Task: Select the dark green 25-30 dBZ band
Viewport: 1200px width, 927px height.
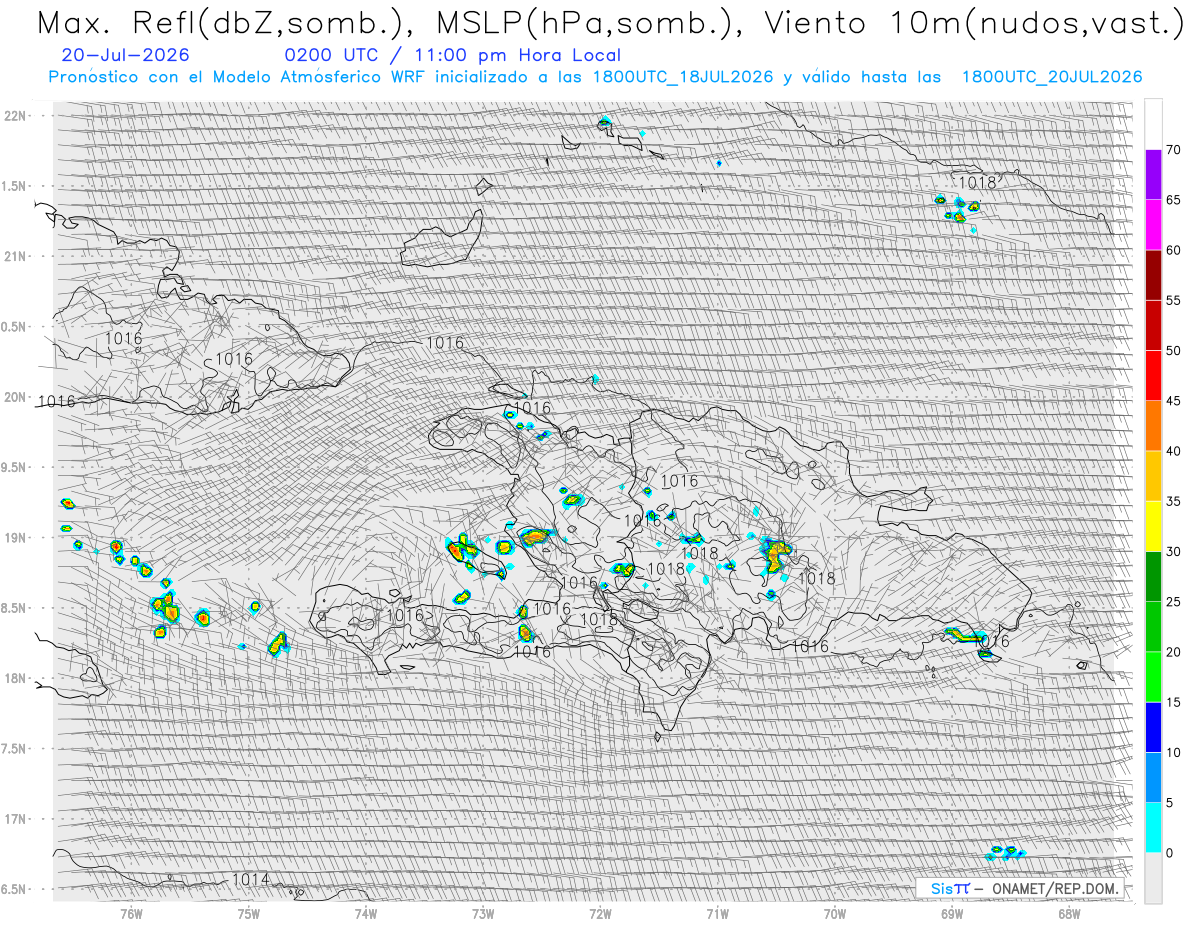Action: coord(1153,576)
